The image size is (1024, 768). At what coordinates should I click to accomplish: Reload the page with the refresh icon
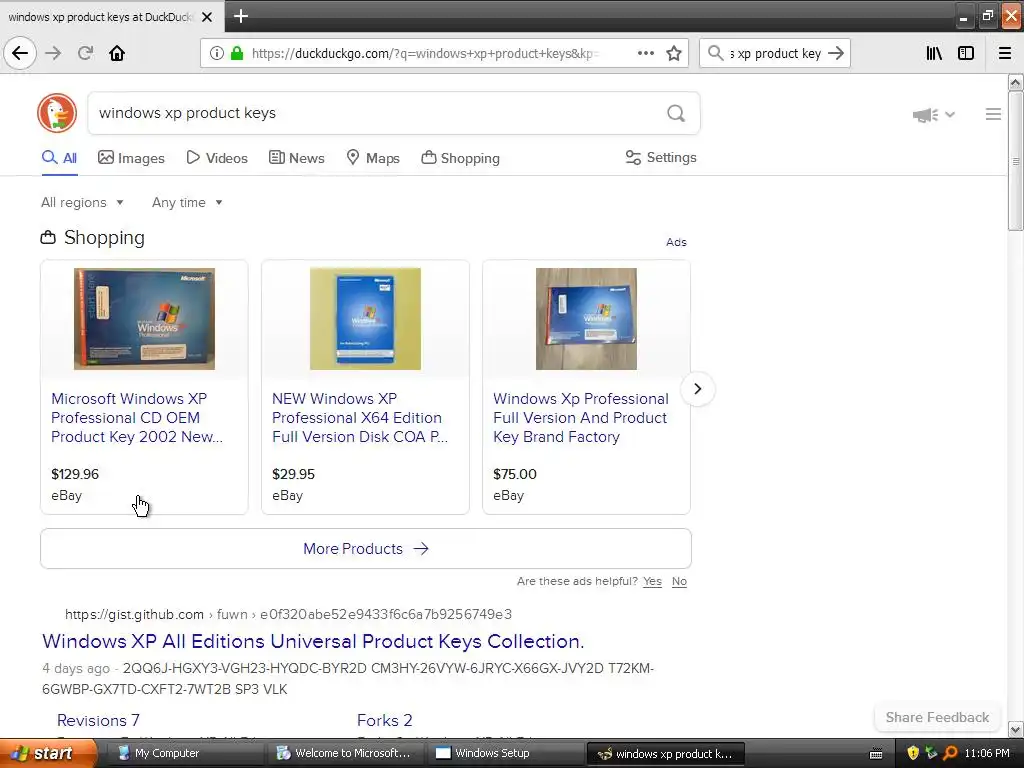tap(85, 53)
